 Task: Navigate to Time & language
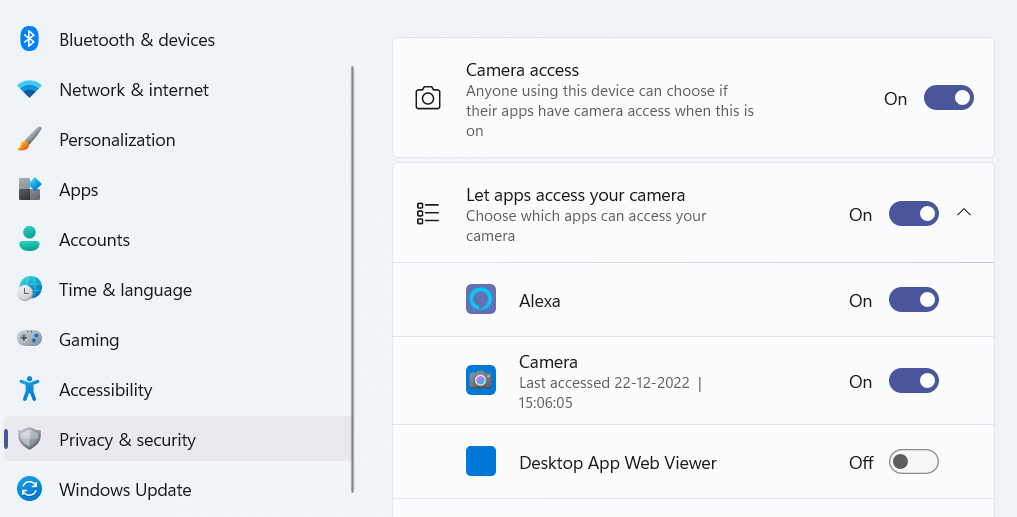tap(176, 289)
